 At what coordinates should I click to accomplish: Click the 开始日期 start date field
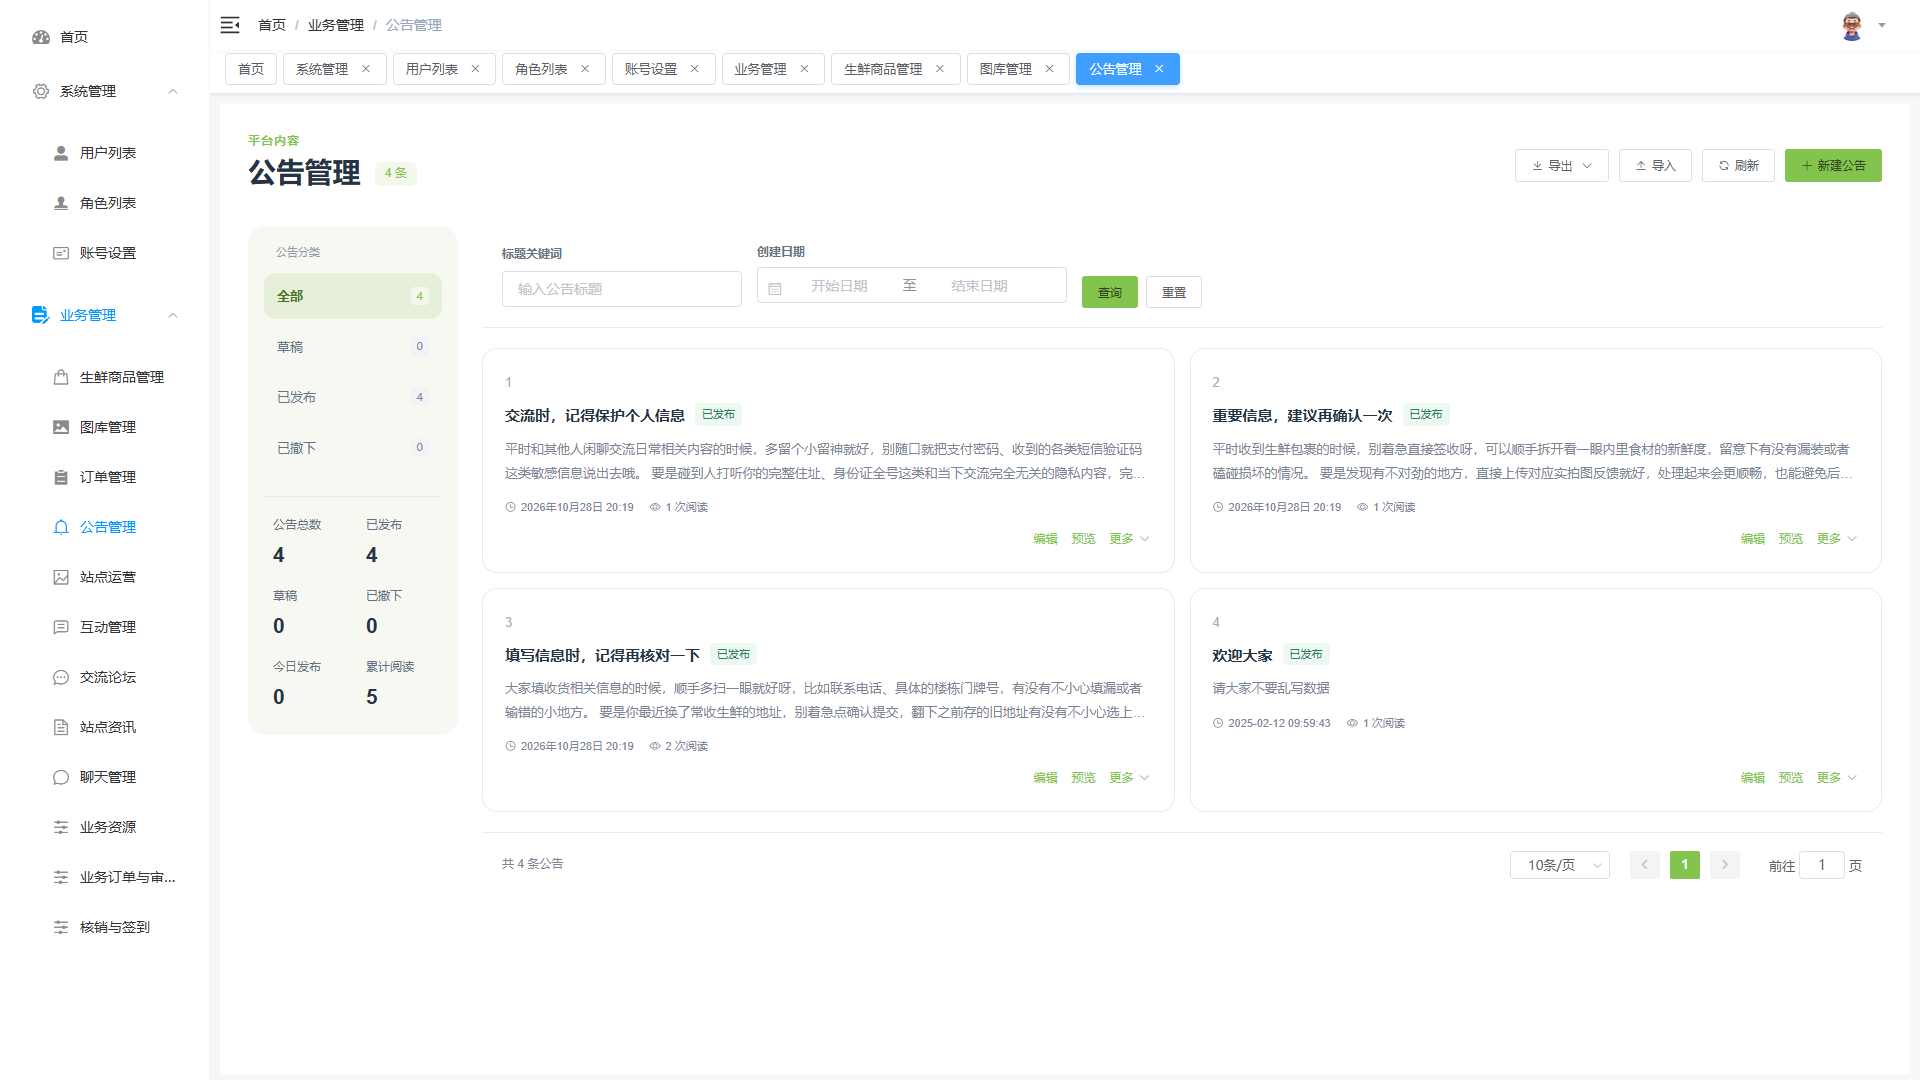[839, 286]
